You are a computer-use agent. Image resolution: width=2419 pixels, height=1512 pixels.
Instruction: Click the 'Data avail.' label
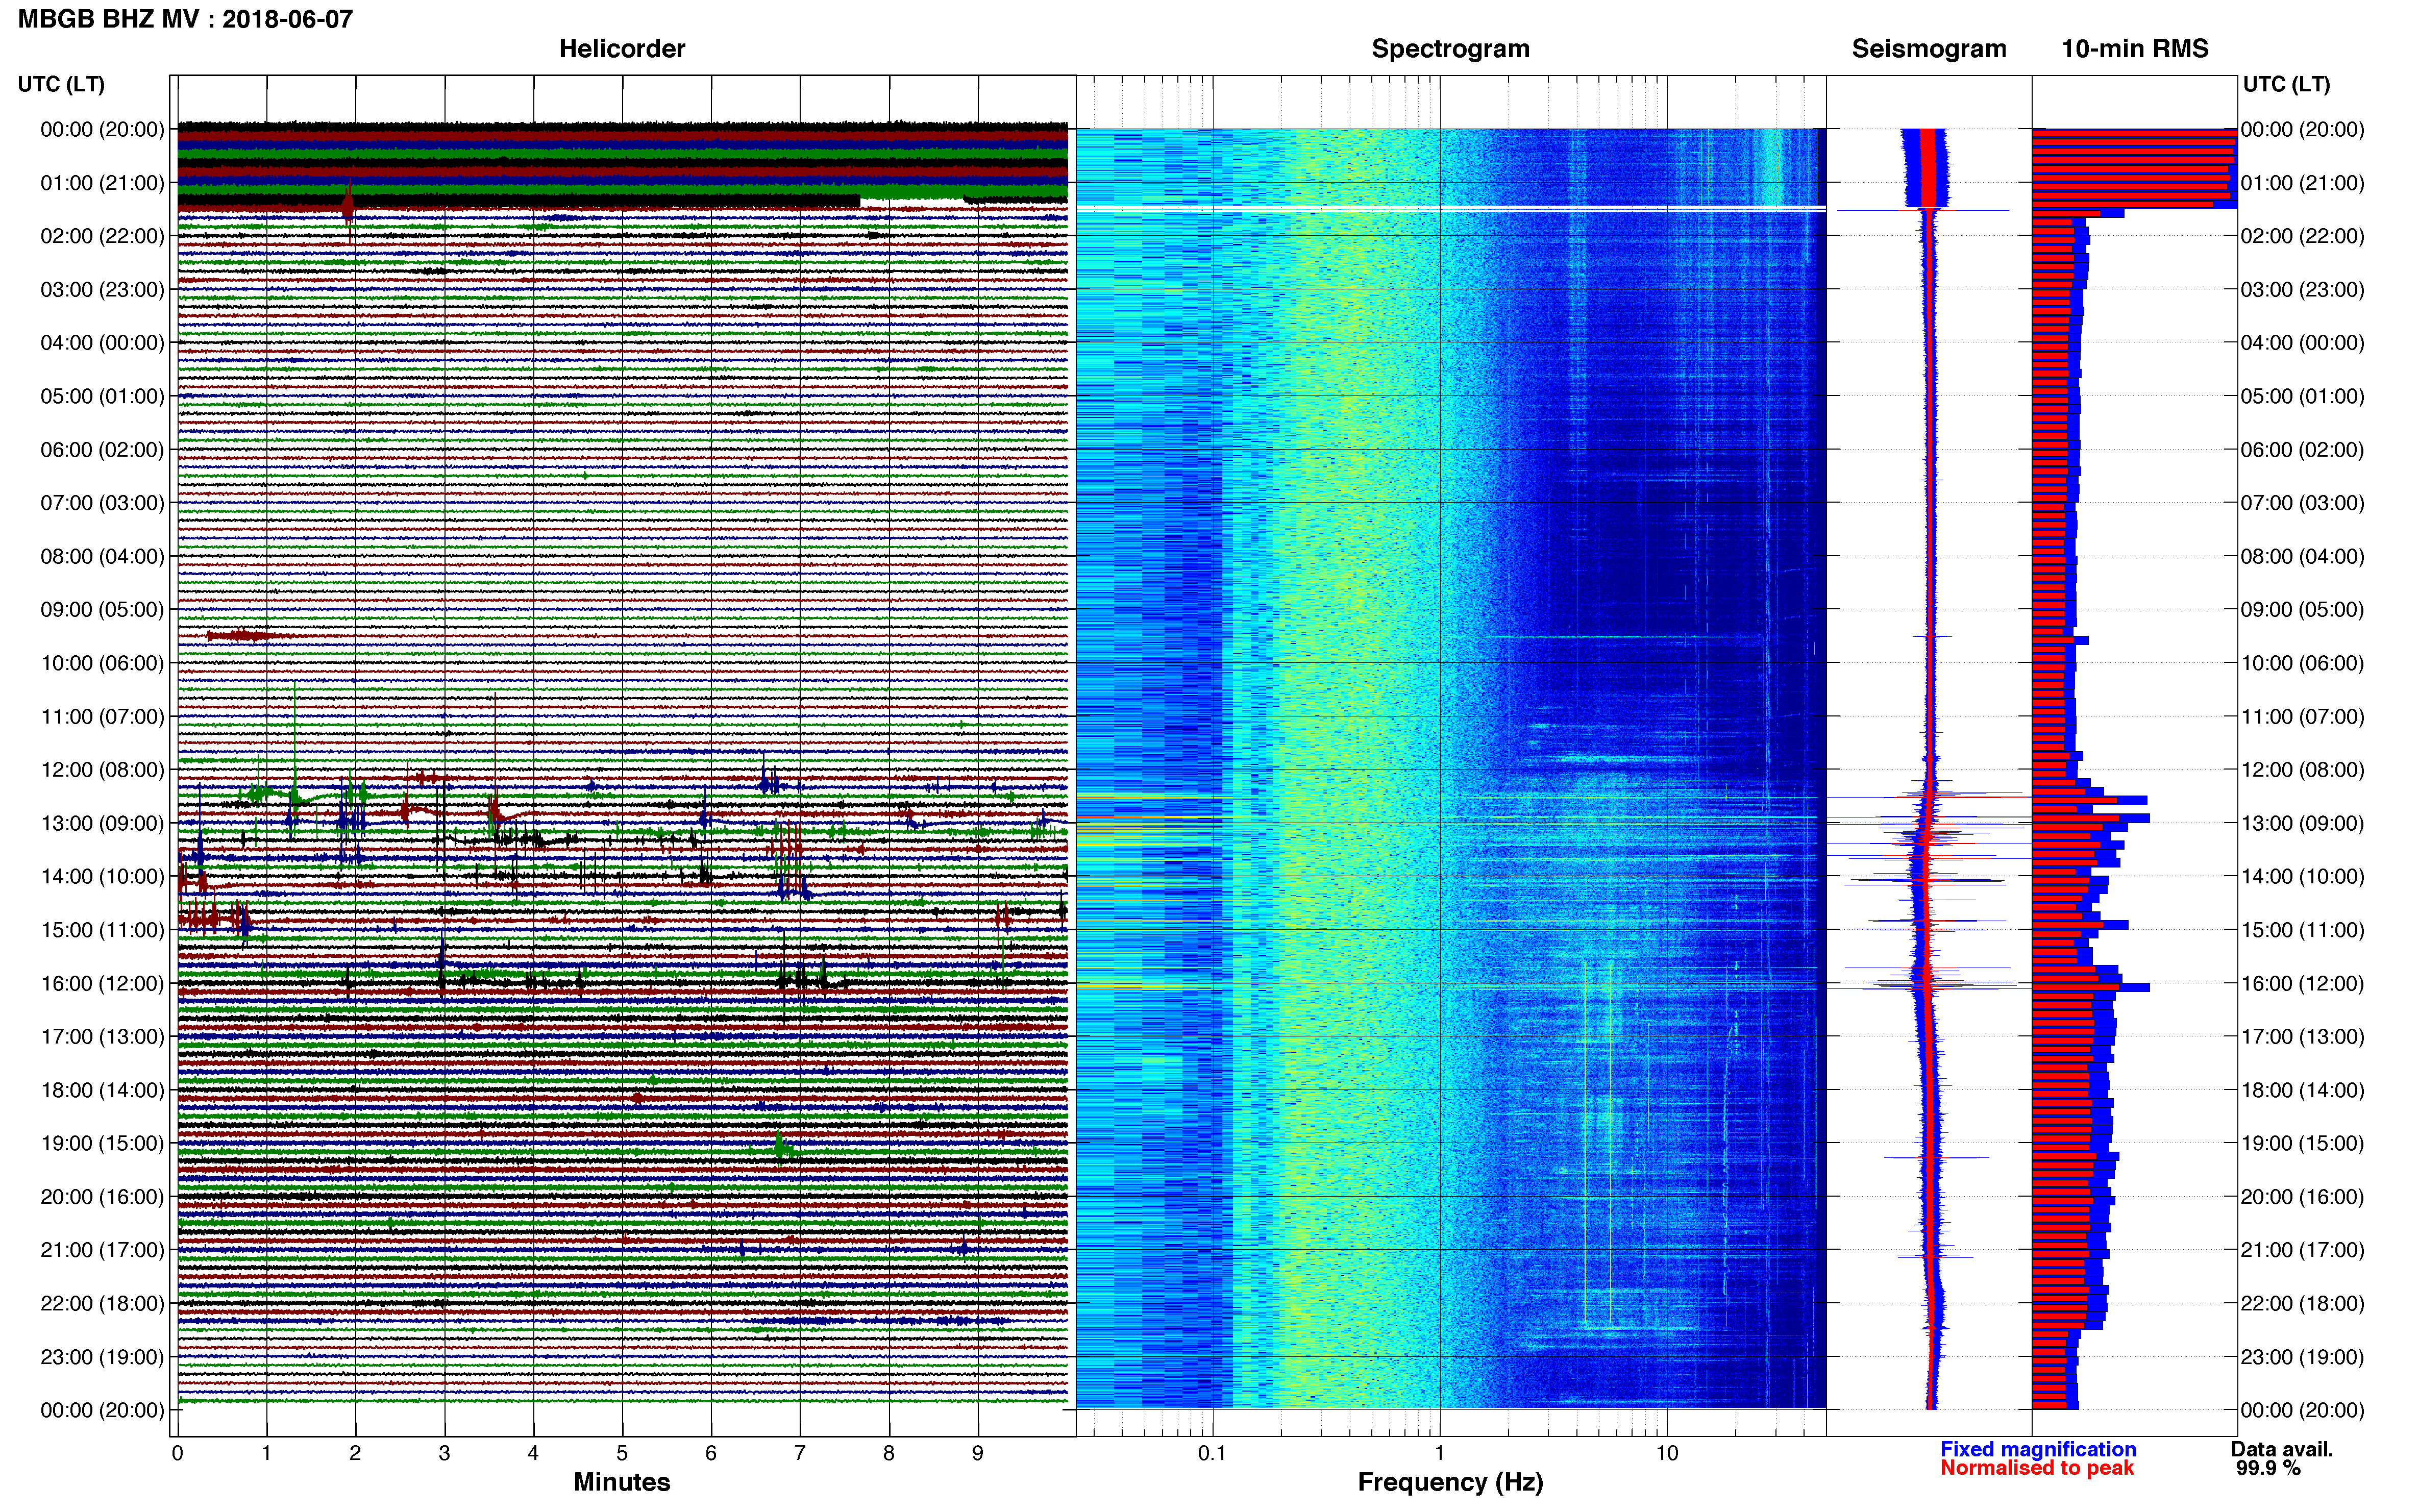point(2282,1449)
